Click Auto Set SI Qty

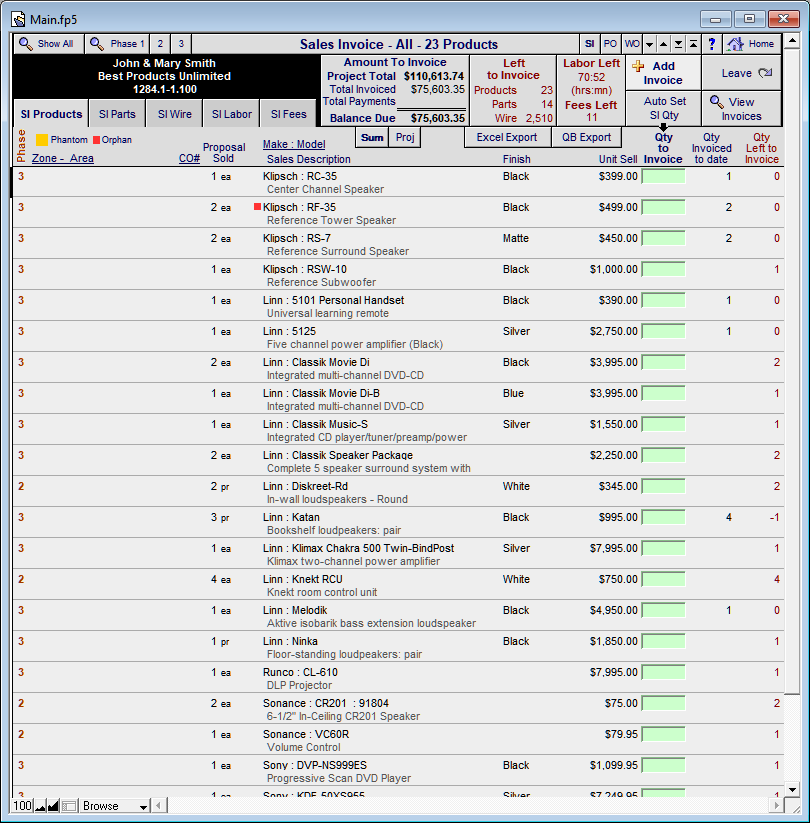(x=664, y=108)
